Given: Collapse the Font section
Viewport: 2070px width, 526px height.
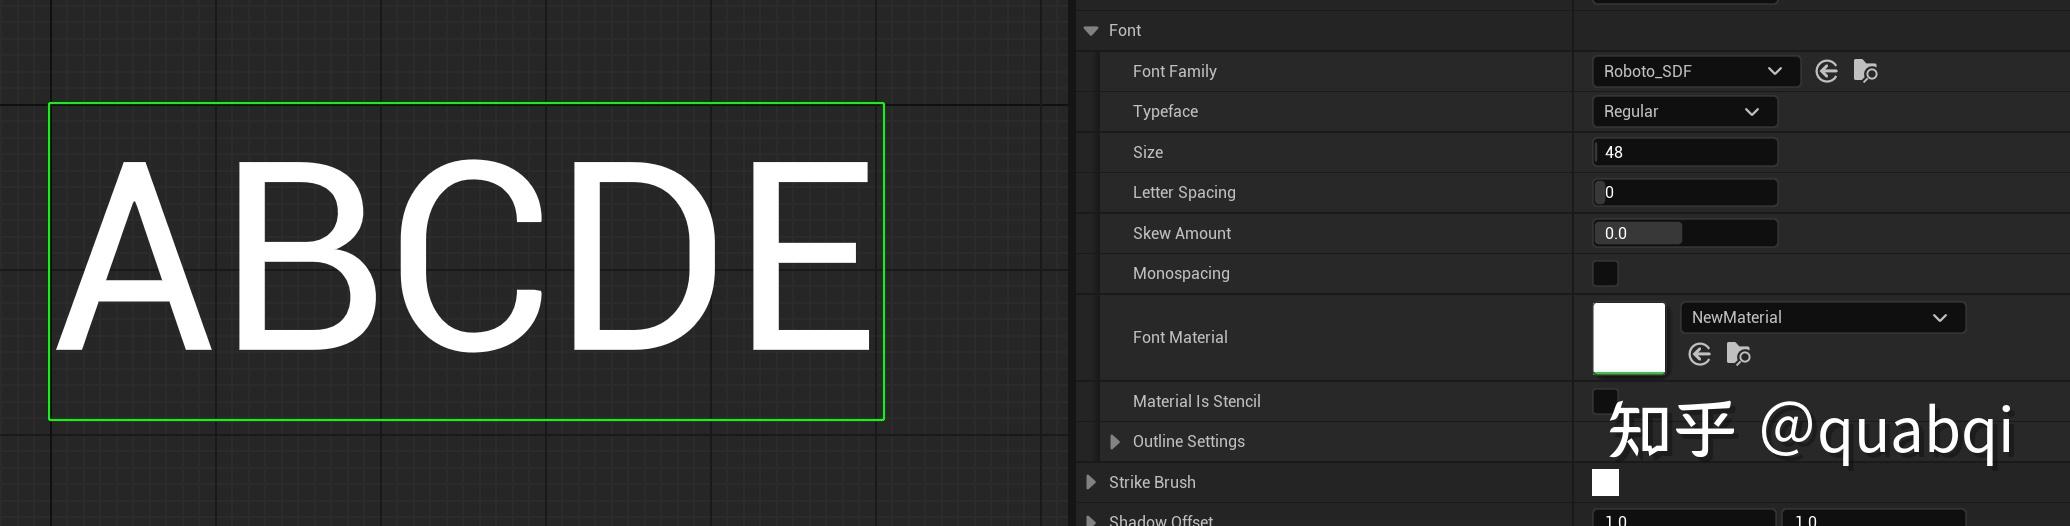Looking at the screenshot, I should pos(1091,31).
